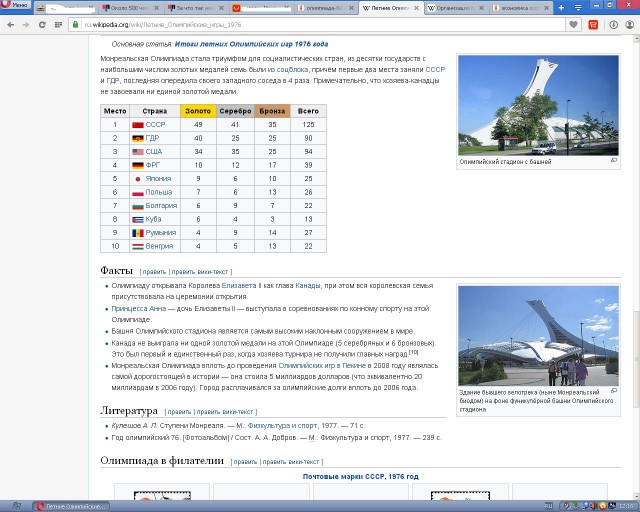Open ГДР link in the medal table
Viewport: 640px width, 512px height.
152,138
